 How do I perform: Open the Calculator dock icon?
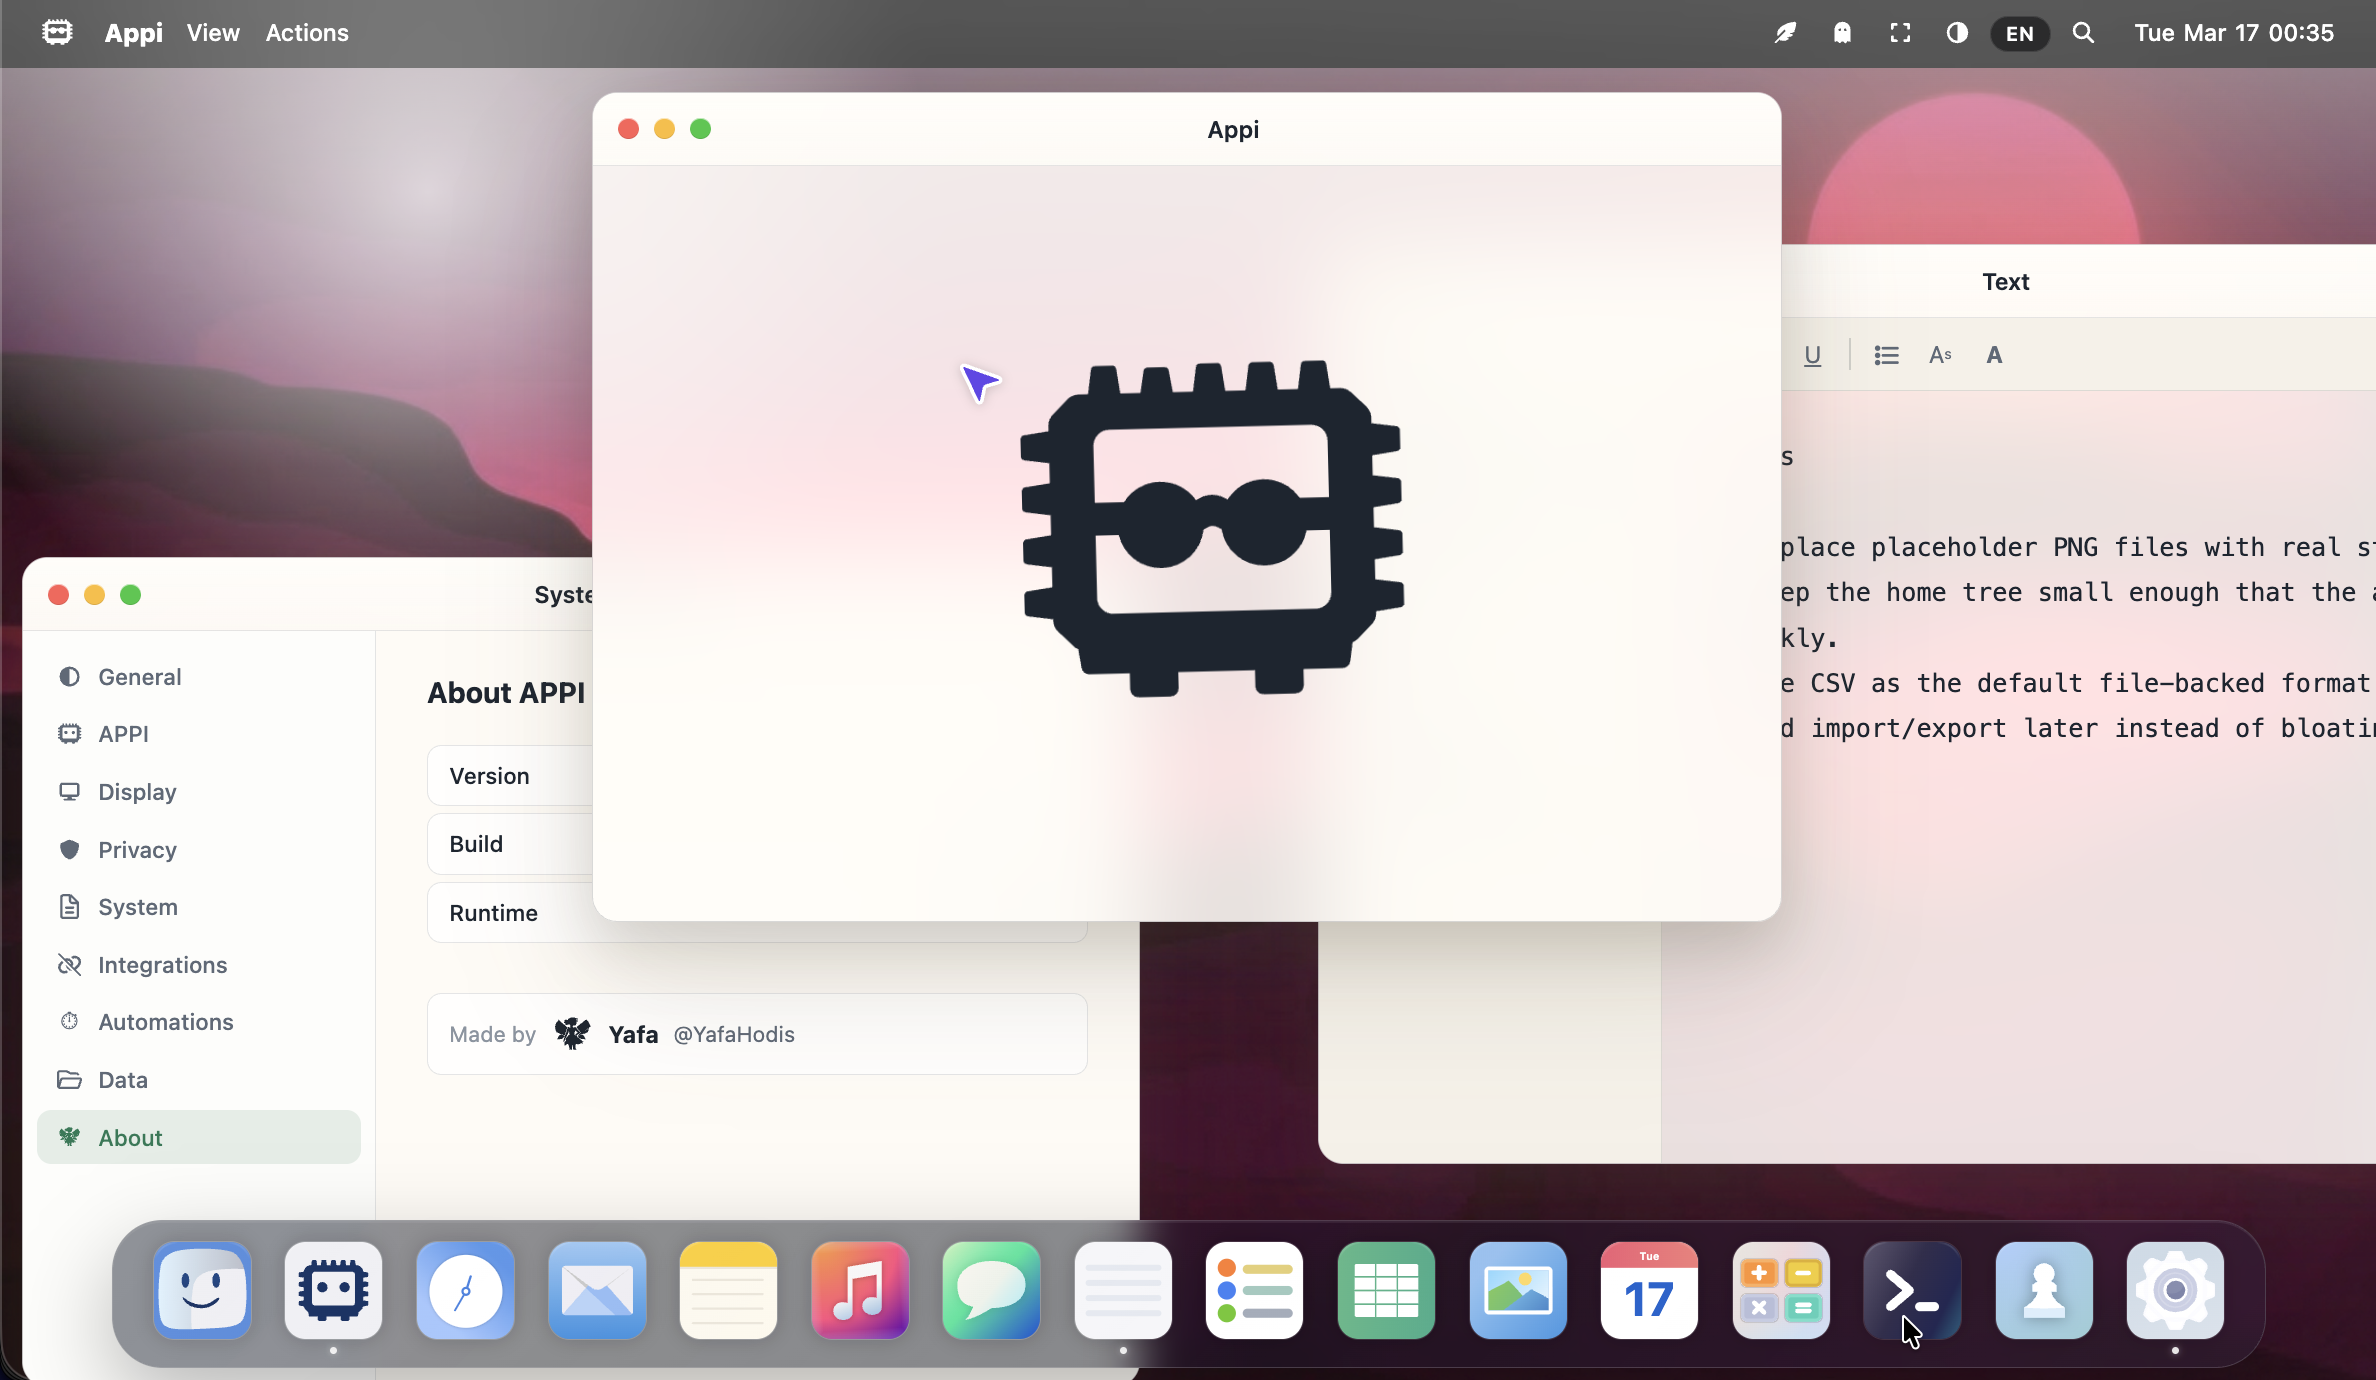(x=1780, y=1290)
